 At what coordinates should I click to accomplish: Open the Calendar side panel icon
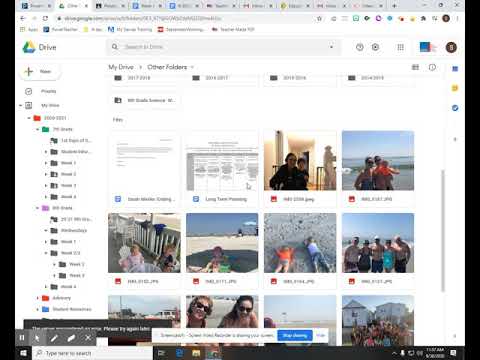[x=455, y=69]
